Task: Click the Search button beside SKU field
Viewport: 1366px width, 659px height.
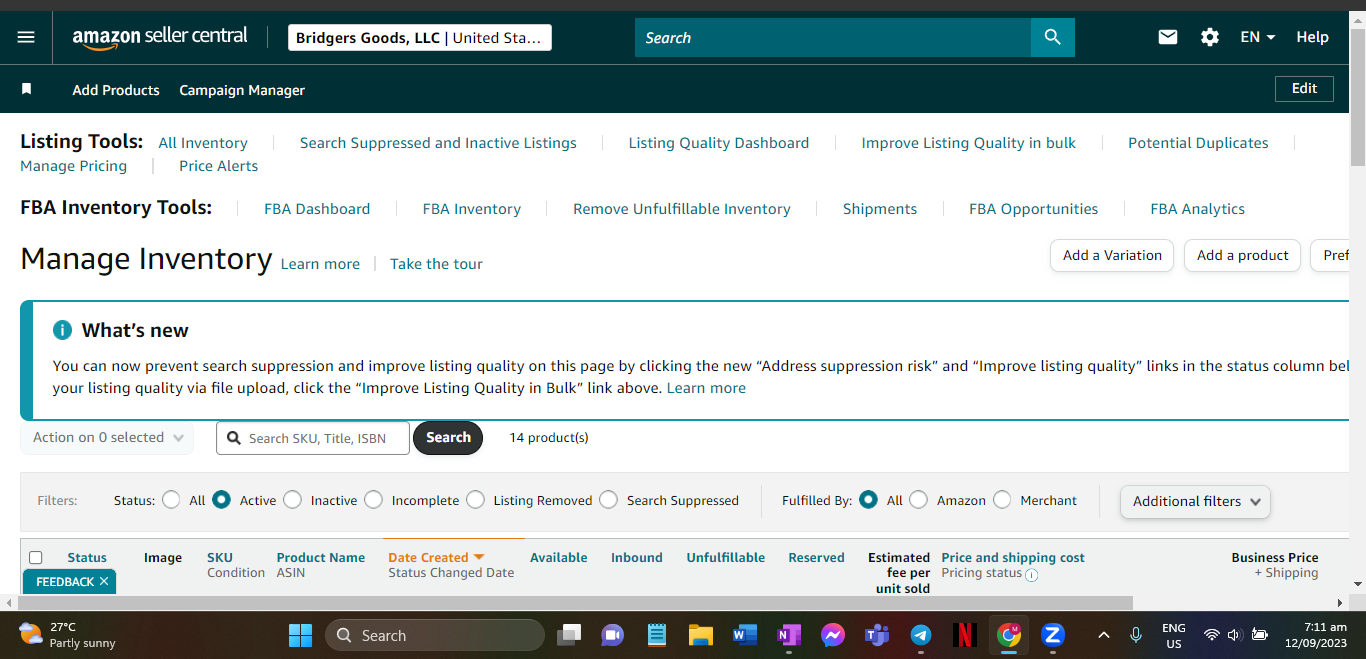Action: click(448, 437)
